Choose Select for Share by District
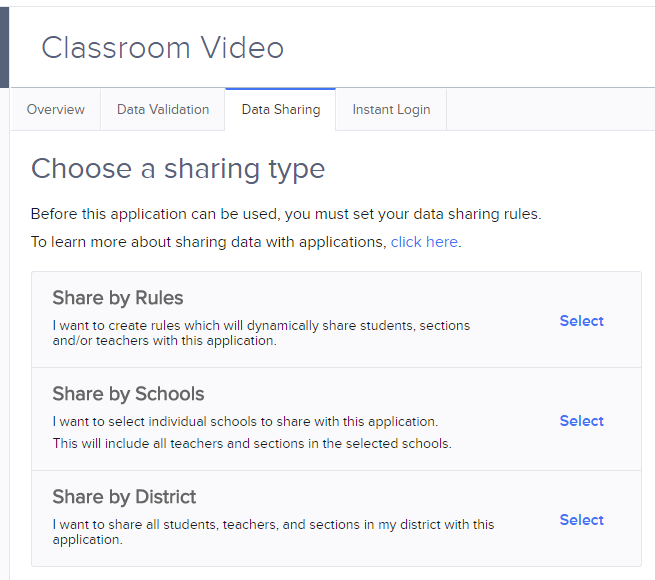The height and width of the screenshot is (580, 655). click(x=581, y=520)
